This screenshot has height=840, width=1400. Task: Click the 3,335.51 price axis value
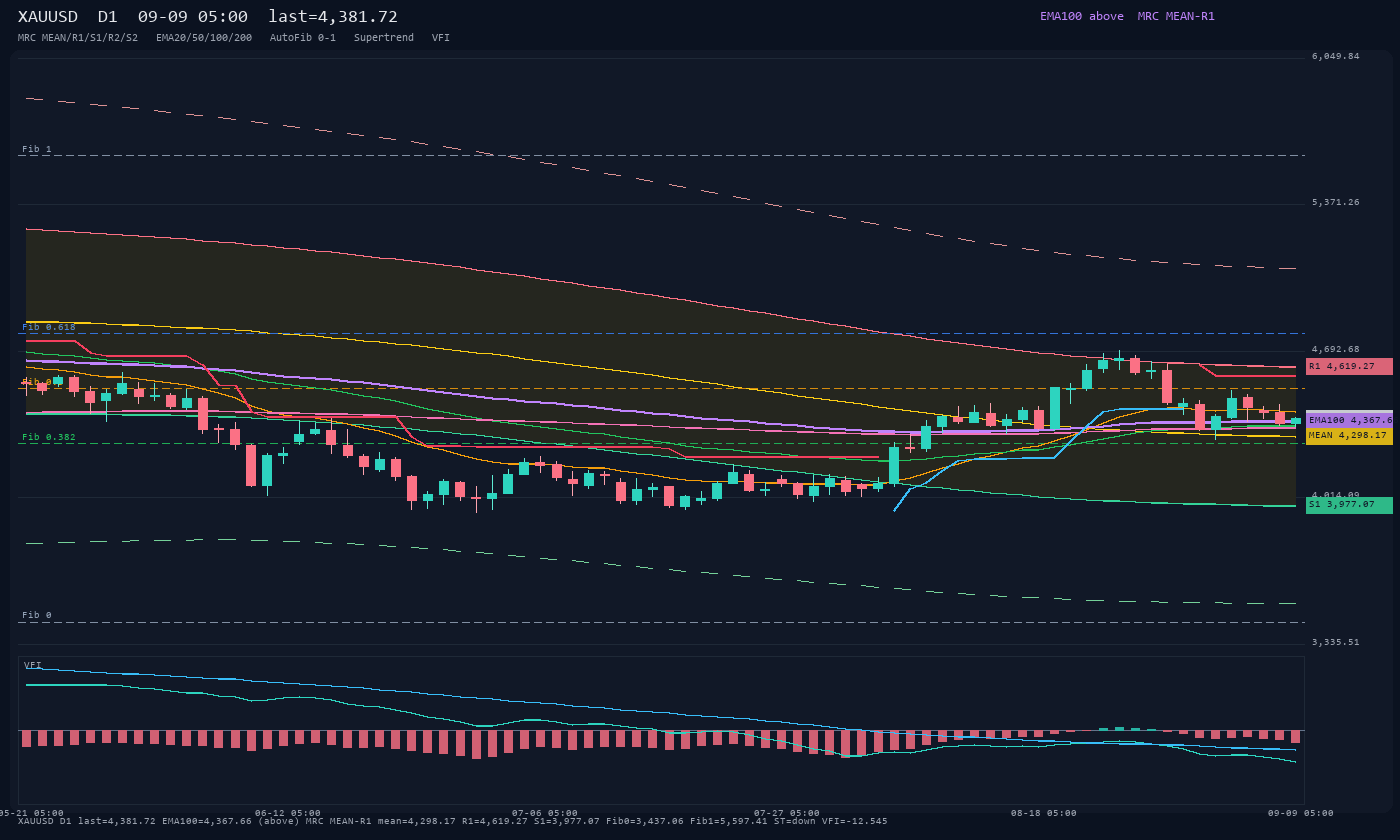pyautogui.click(x=1336, y=642)
